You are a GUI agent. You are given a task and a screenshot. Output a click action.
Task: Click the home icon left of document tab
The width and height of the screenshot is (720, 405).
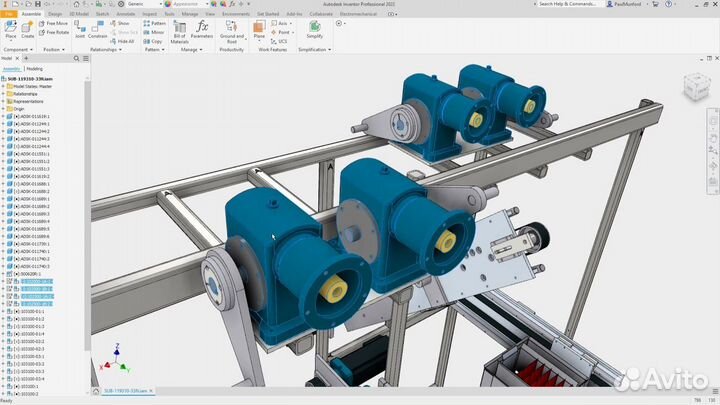coord(96,391)
